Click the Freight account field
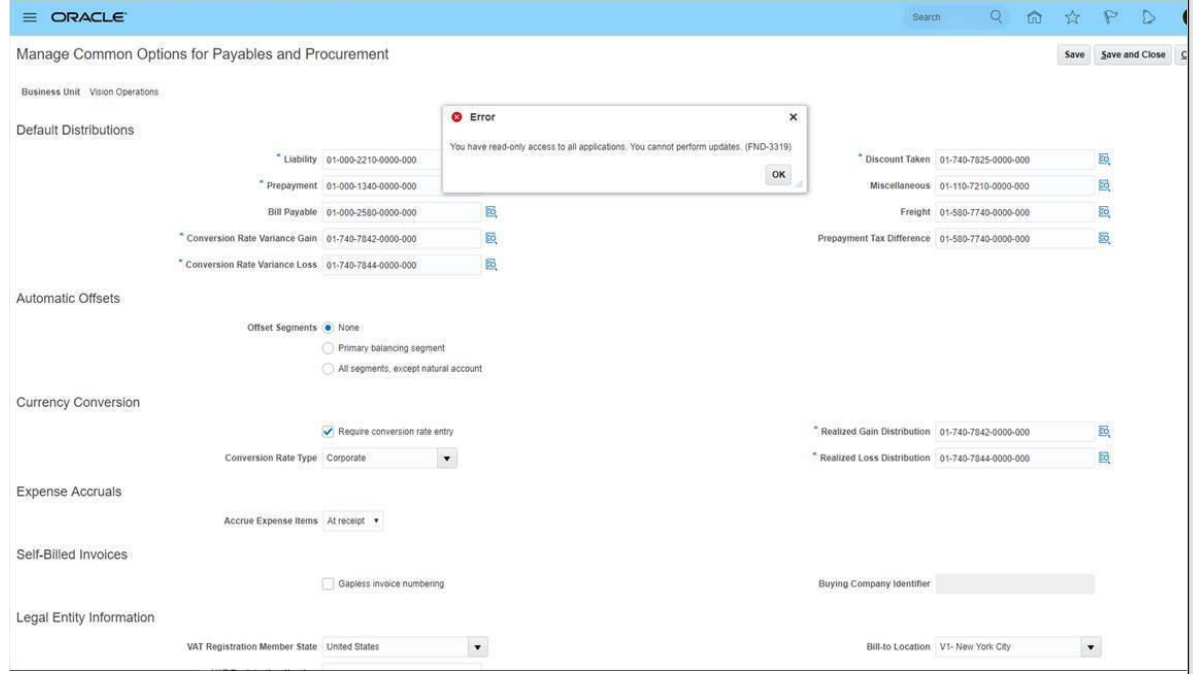Viewport: 1193px width, 674px height. [x=1015, y=212]
